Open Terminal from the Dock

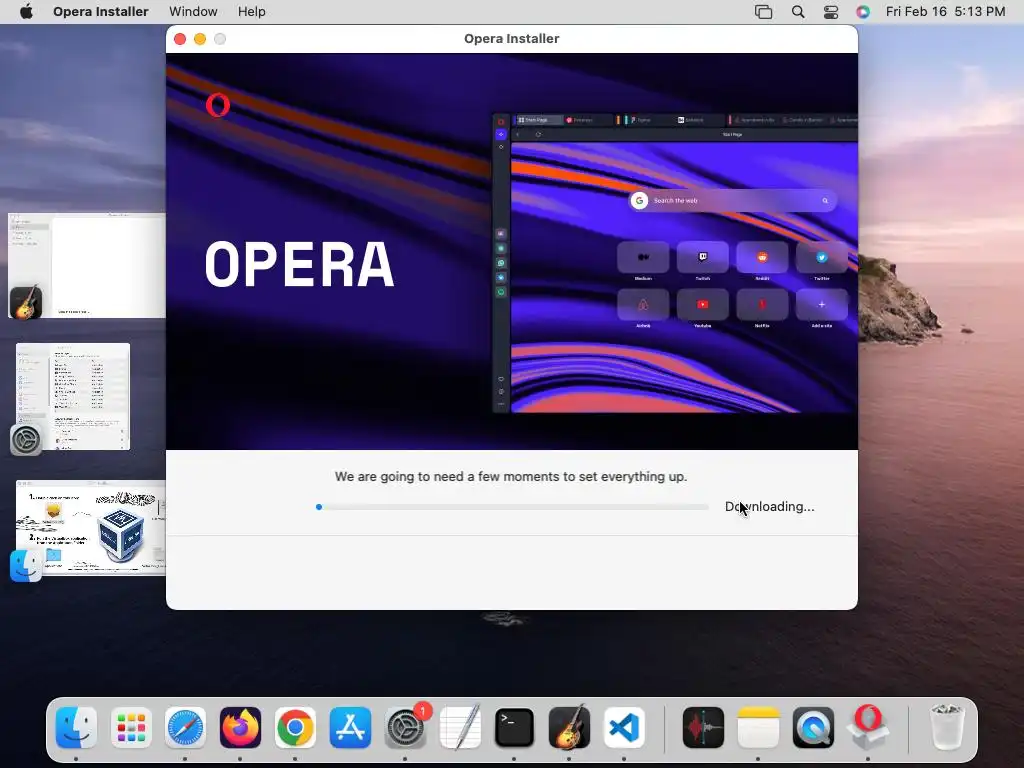pyautogui.click(x=515, y=728)
